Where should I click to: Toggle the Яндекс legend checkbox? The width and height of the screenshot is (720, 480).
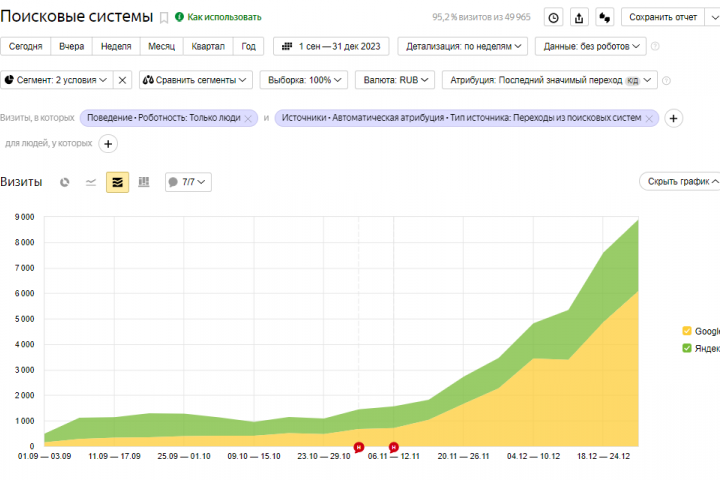[687, 348]
